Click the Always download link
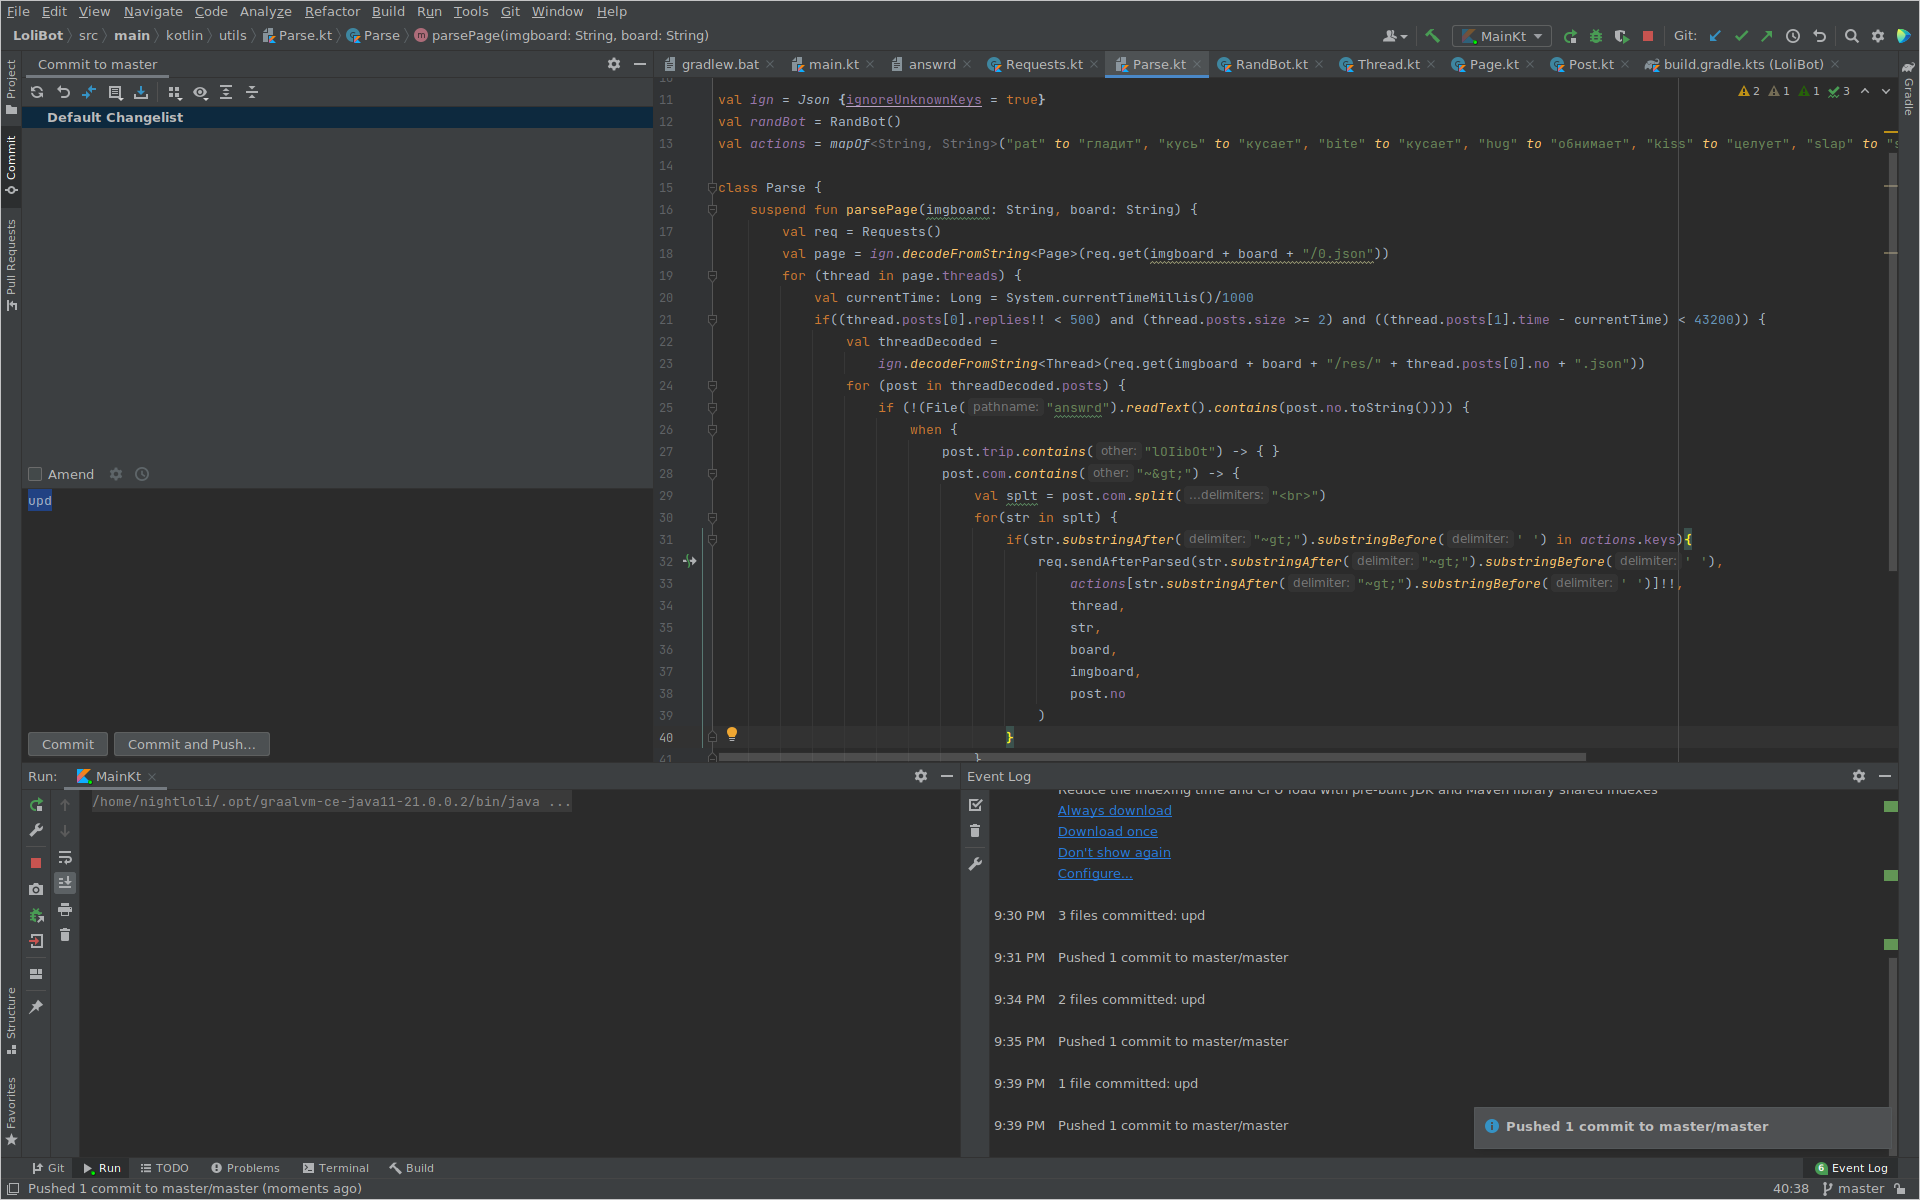1920x1200 pixels. tap(1114, 811)
